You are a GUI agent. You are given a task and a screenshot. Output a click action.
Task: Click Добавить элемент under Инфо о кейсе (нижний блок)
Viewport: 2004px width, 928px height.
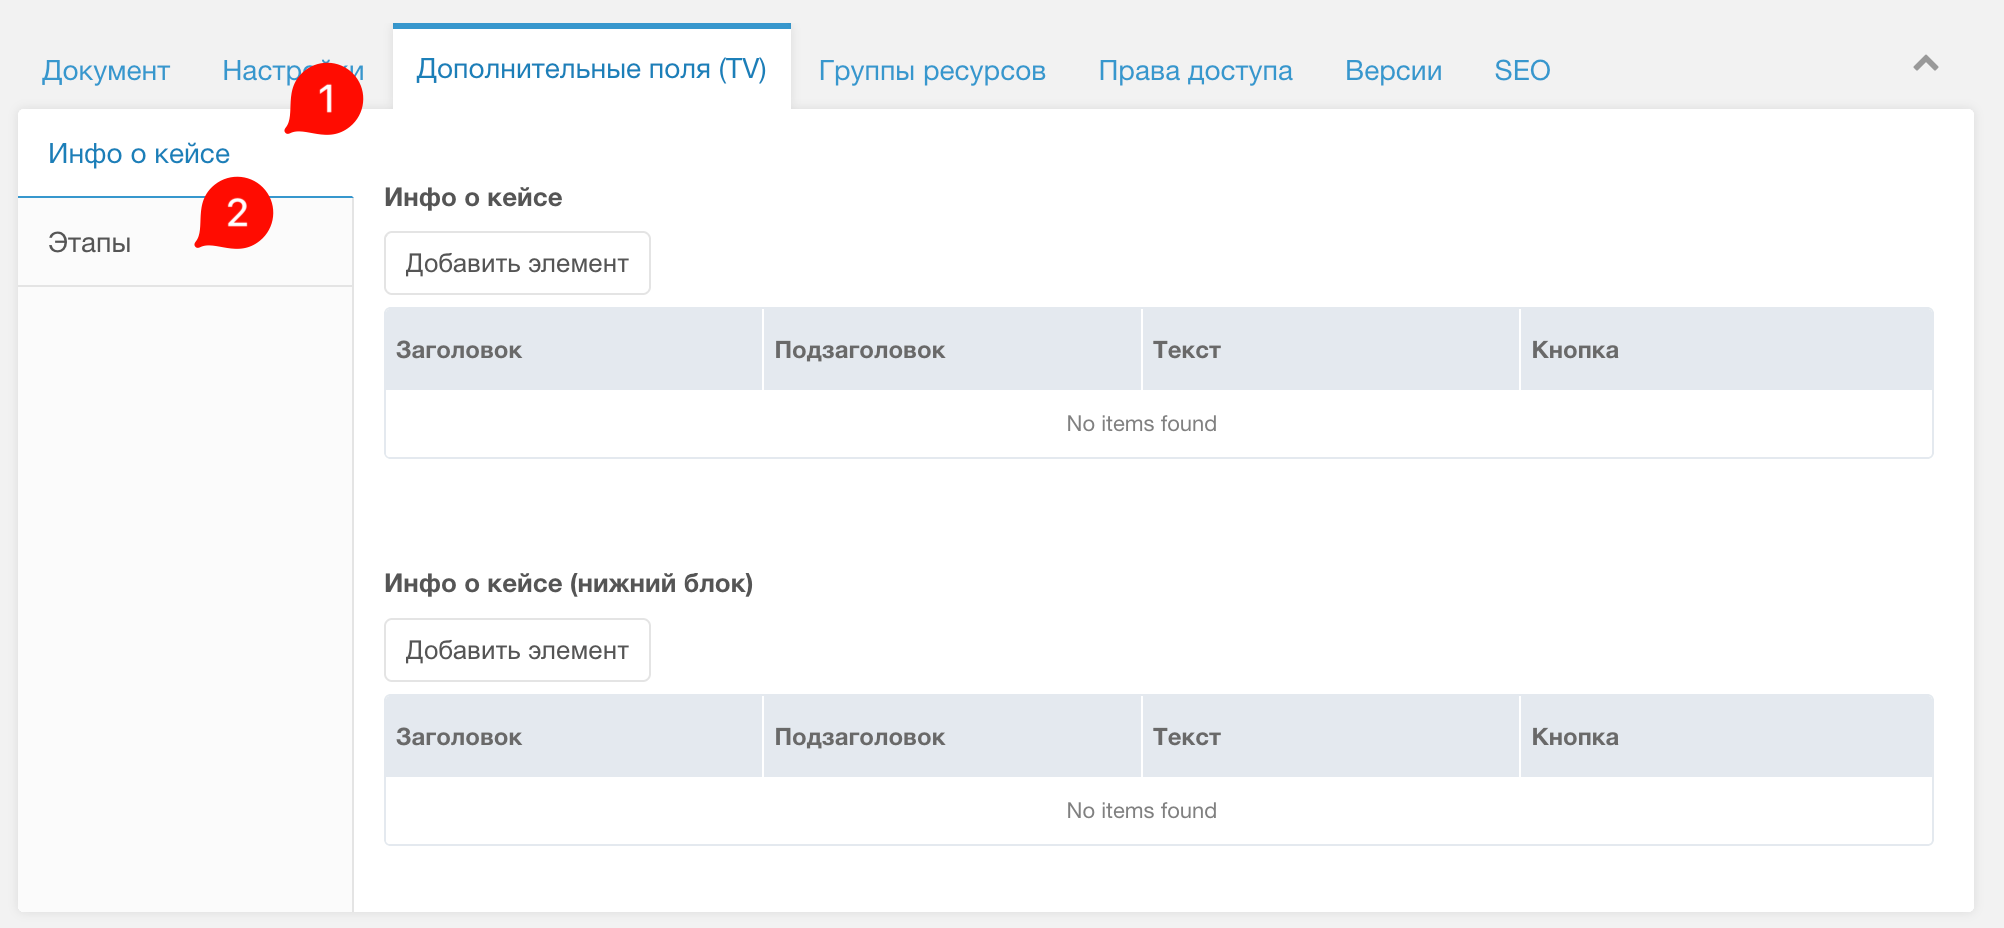(x=517, y=650)
